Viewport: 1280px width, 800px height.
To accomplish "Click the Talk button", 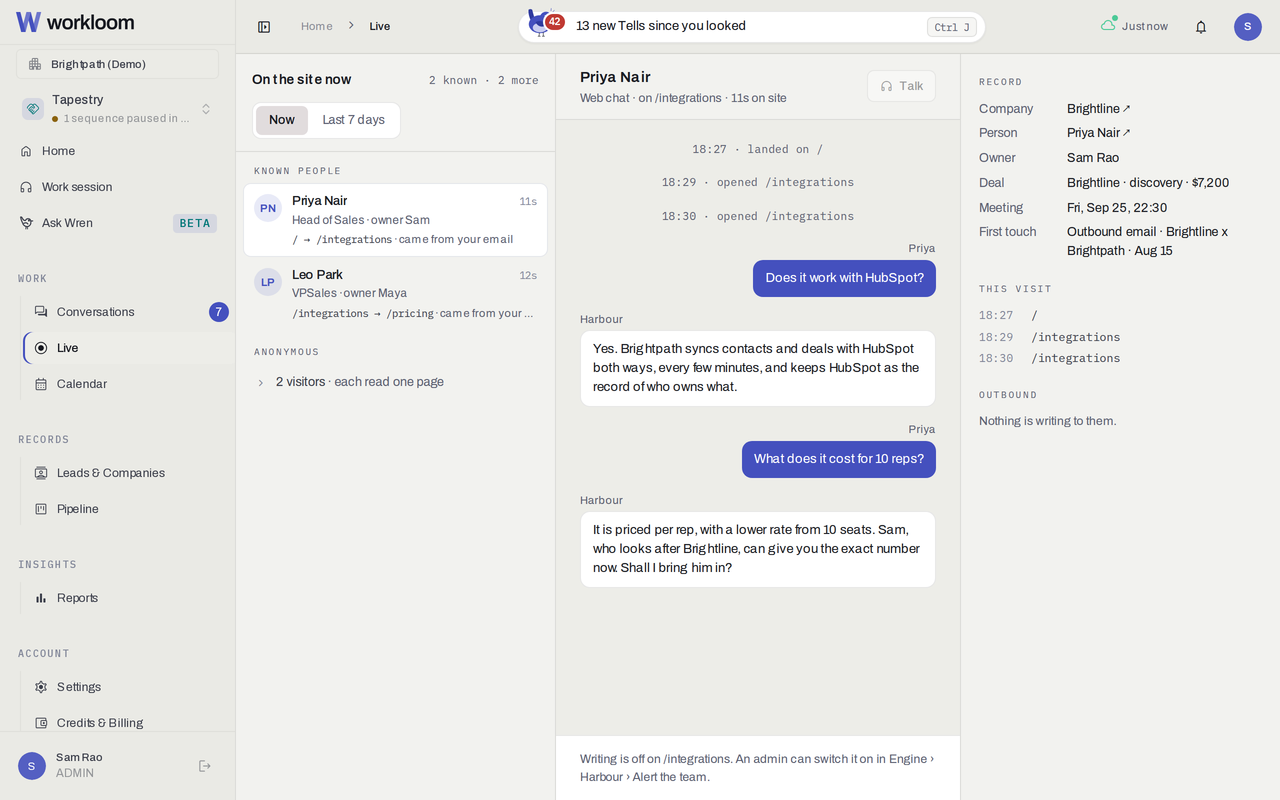I will (x=901, y=86).
